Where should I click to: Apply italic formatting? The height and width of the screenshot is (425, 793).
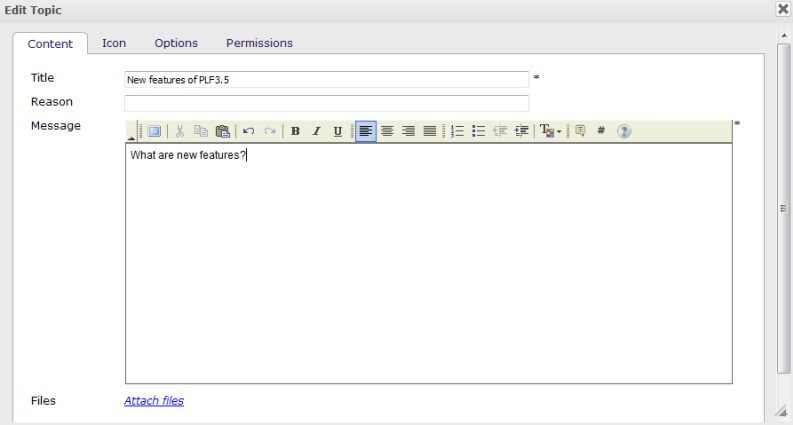(x=316, y=131)
